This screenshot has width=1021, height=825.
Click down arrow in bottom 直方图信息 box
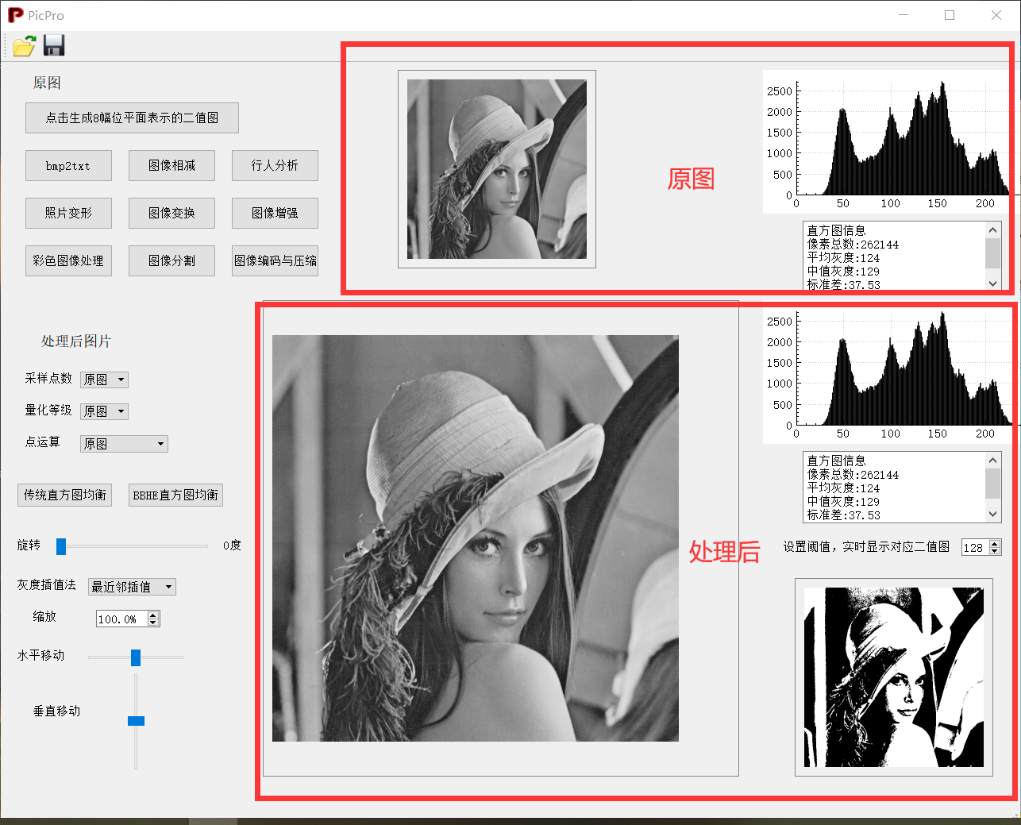(x=992, y=514)
